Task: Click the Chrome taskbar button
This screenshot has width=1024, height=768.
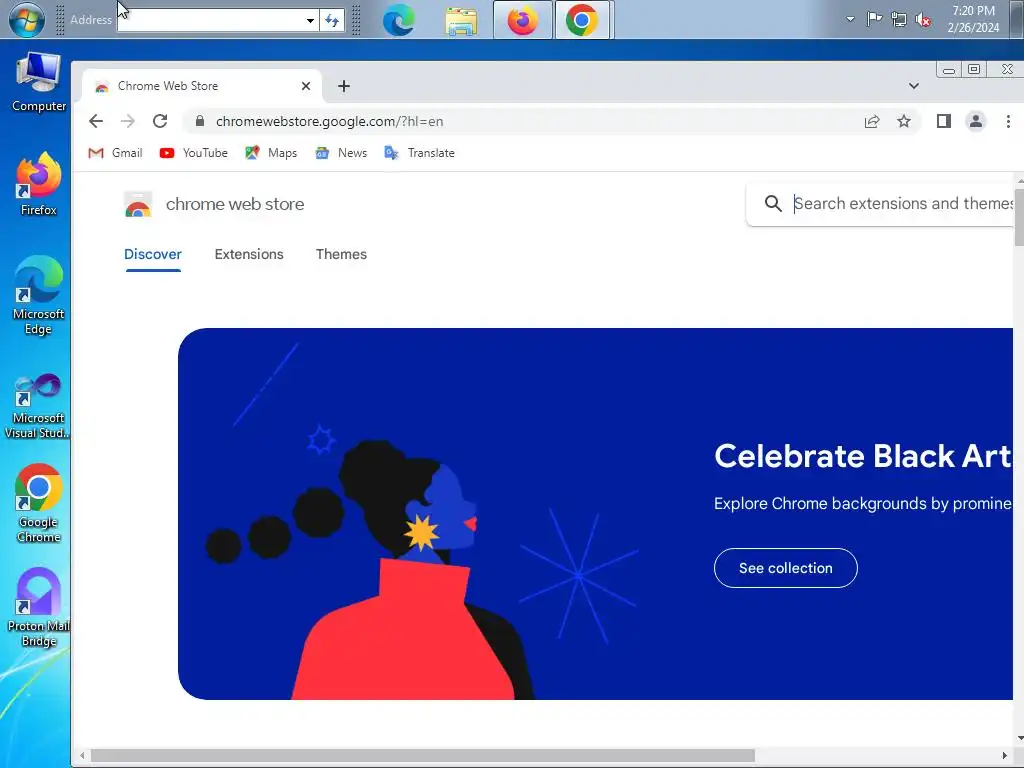Action: (x=582, y=20)
